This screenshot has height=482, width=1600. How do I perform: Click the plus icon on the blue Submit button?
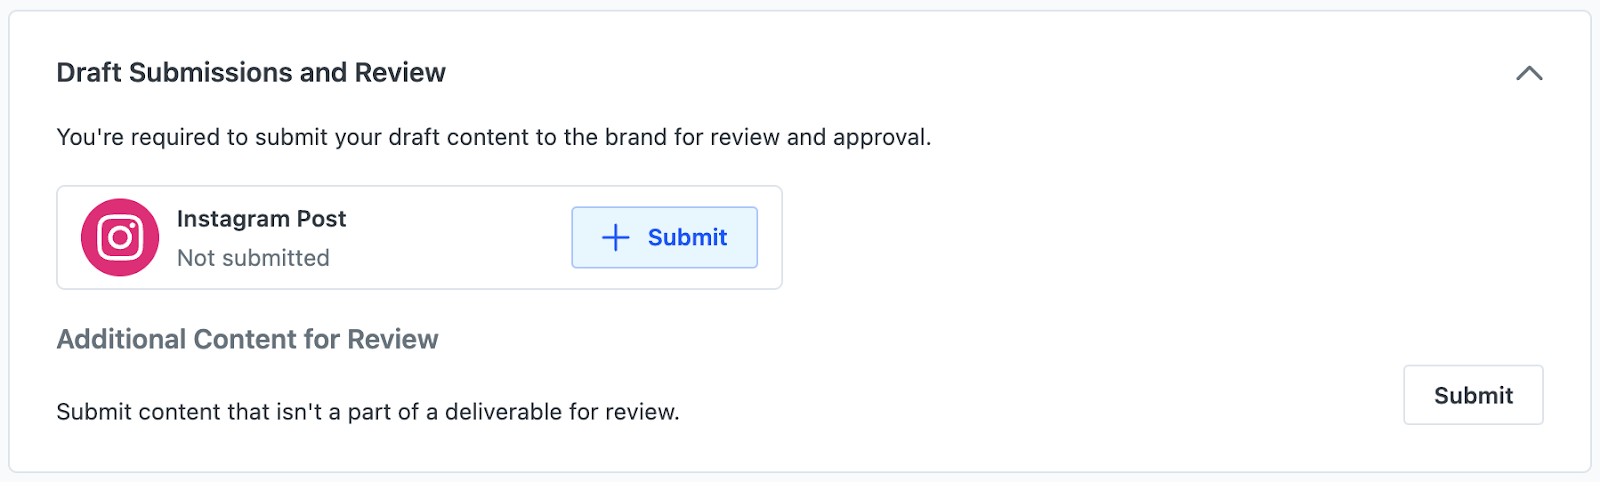(615, 237)
